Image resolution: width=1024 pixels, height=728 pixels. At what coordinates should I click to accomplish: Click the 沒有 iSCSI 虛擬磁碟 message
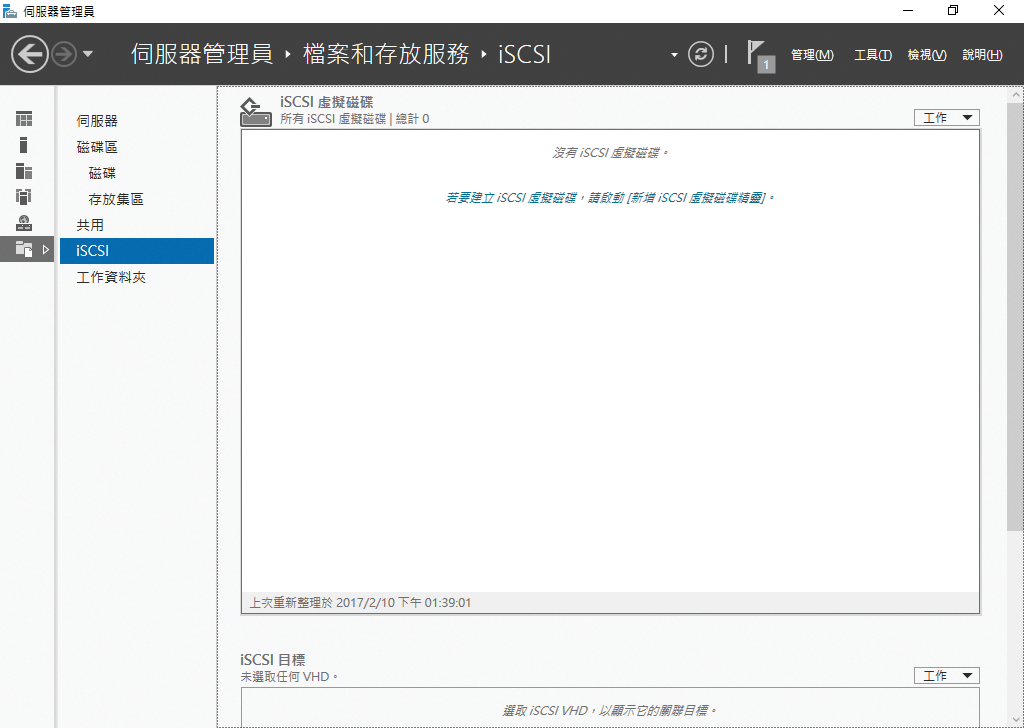click(x=610, y=153)
